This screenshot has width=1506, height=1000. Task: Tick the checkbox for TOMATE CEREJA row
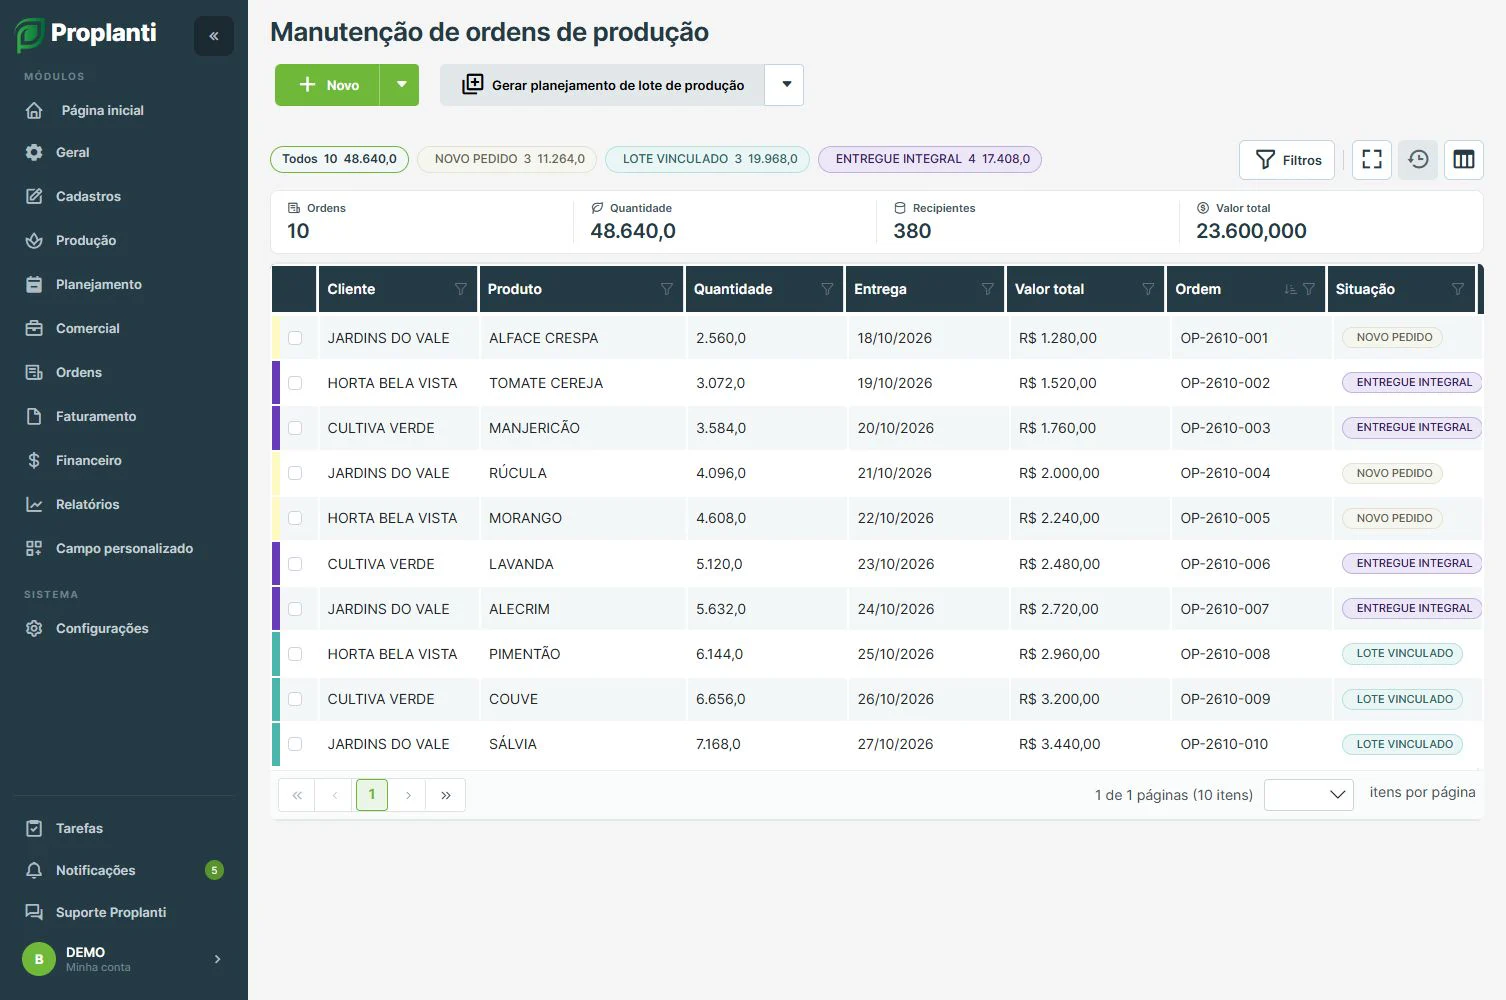(295, 383)
